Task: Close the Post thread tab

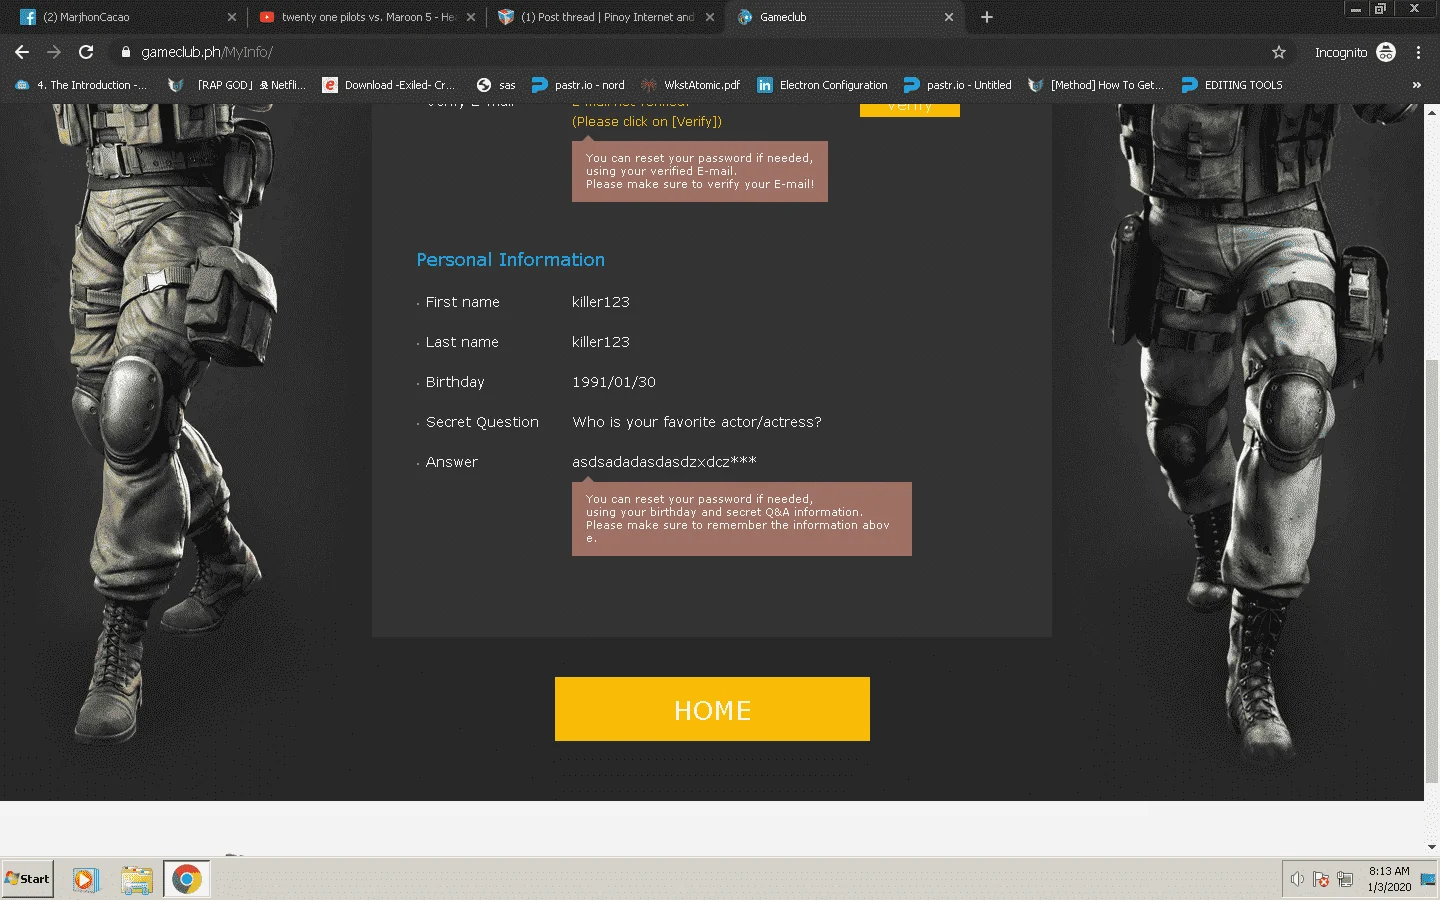Action: (710, 17)
